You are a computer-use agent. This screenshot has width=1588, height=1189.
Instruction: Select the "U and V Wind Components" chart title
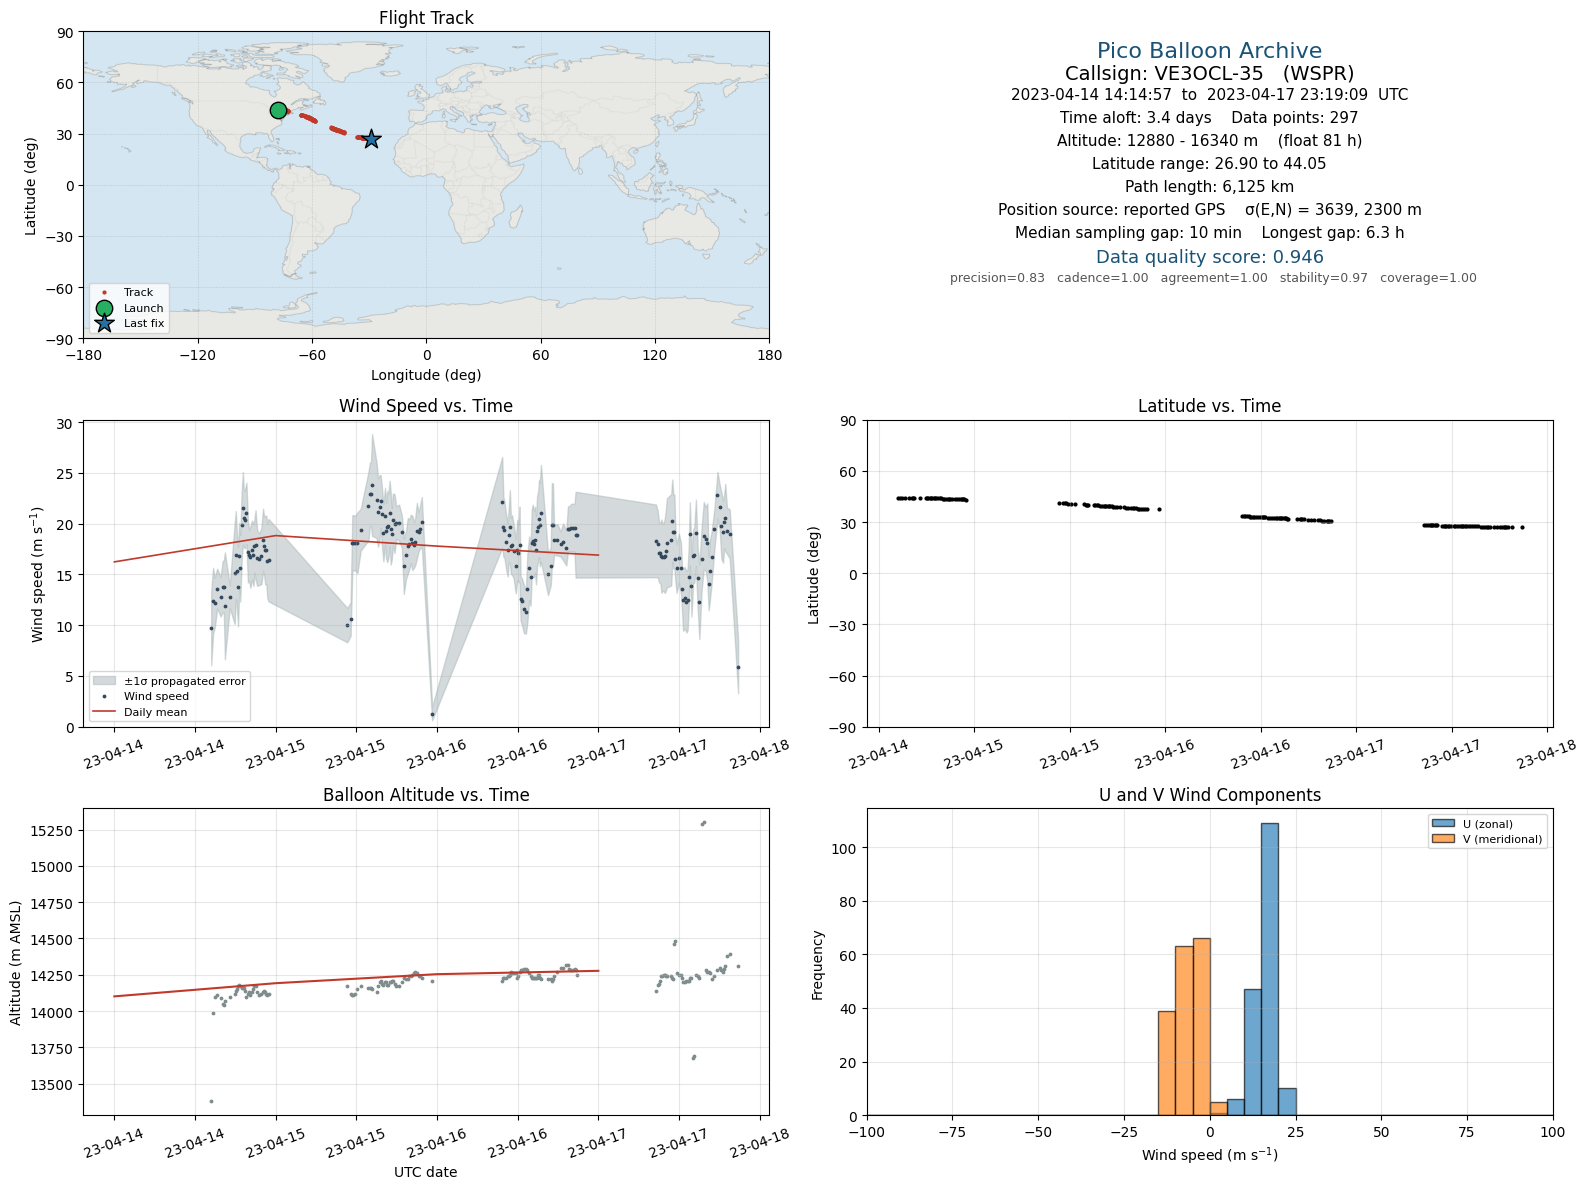coord(1209,795)
